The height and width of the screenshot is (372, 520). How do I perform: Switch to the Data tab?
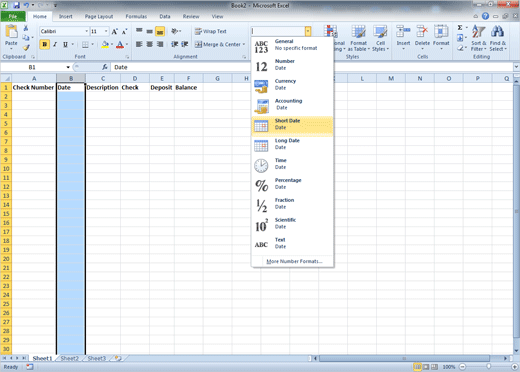pos(165,16)
